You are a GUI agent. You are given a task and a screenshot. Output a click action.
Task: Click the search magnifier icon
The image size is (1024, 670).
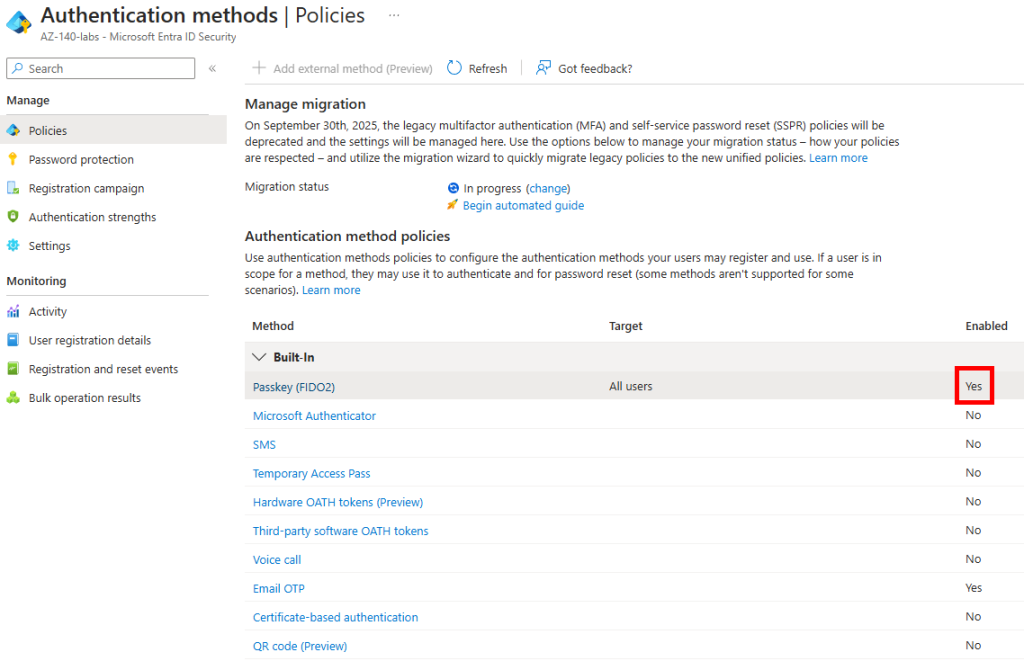coord(18,68)
